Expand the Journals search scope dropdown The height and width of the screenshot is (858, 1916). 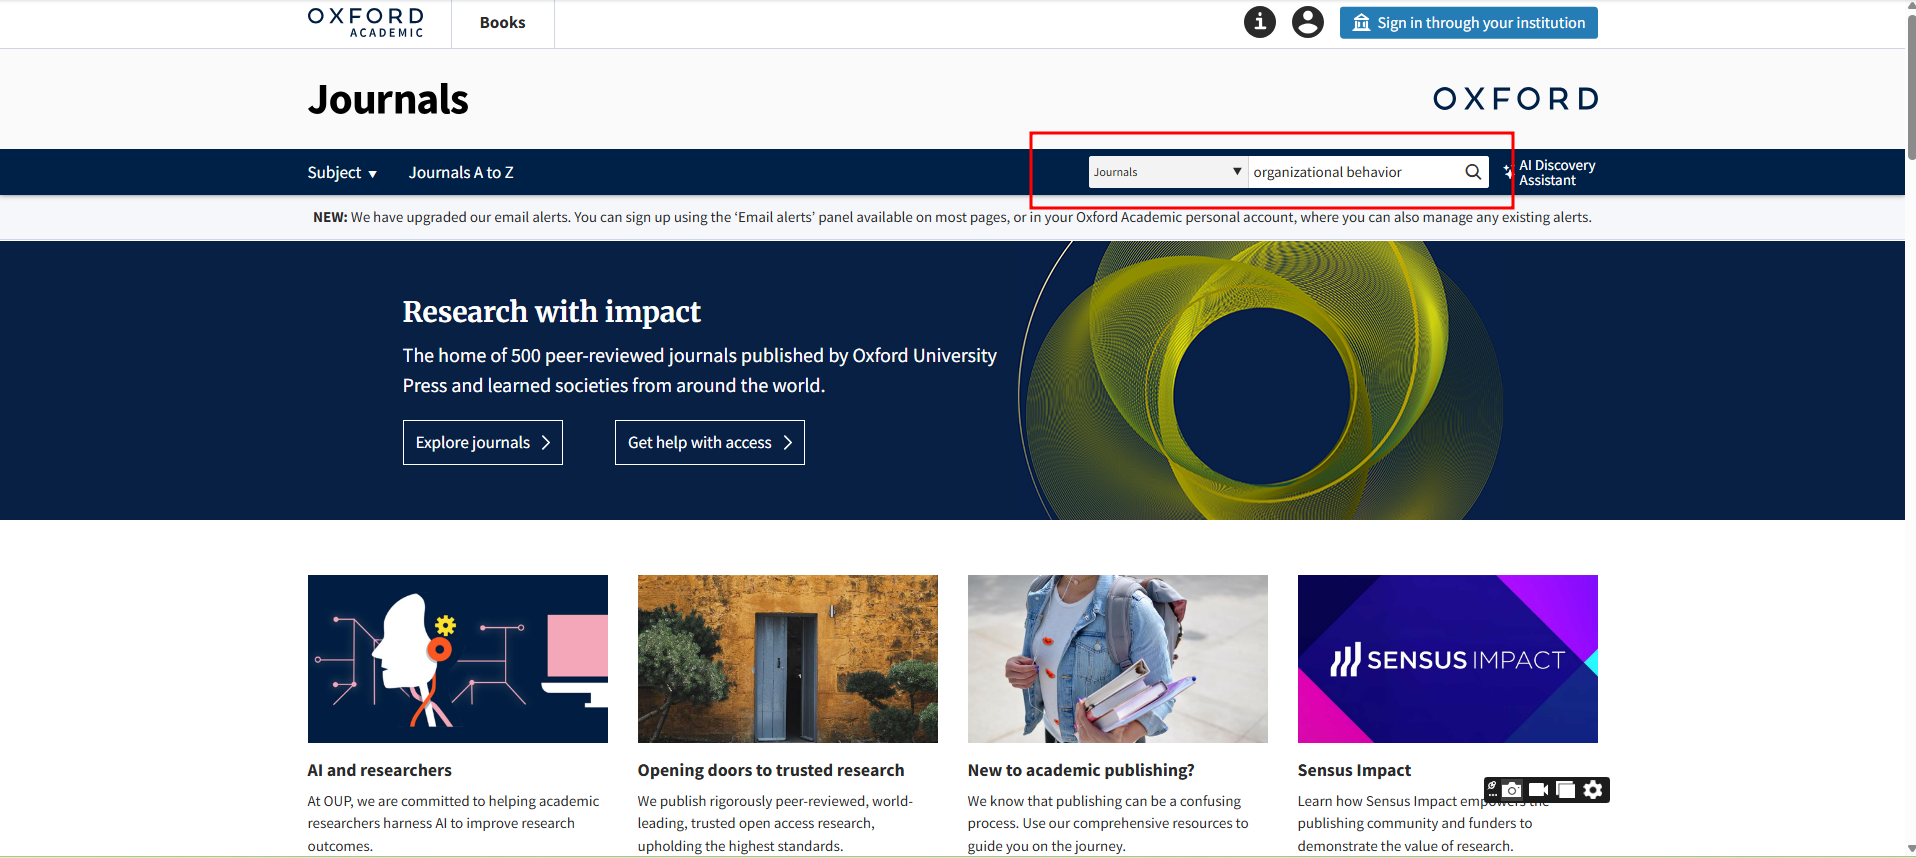click(x=1167, y=172)
